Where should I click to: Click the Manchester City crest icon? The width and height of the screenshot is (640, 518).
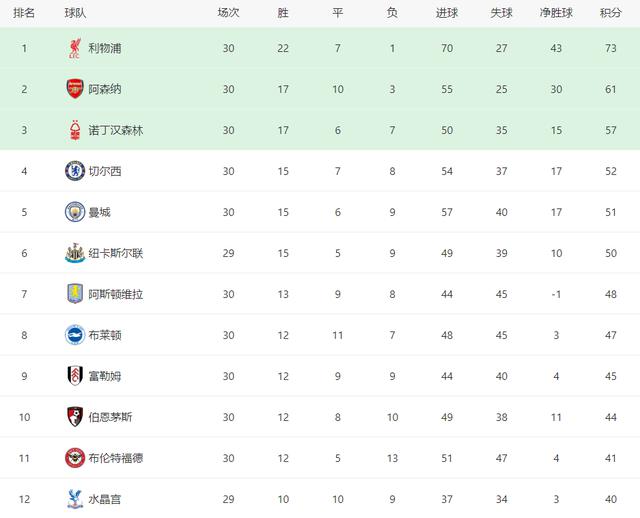(75, 212)
